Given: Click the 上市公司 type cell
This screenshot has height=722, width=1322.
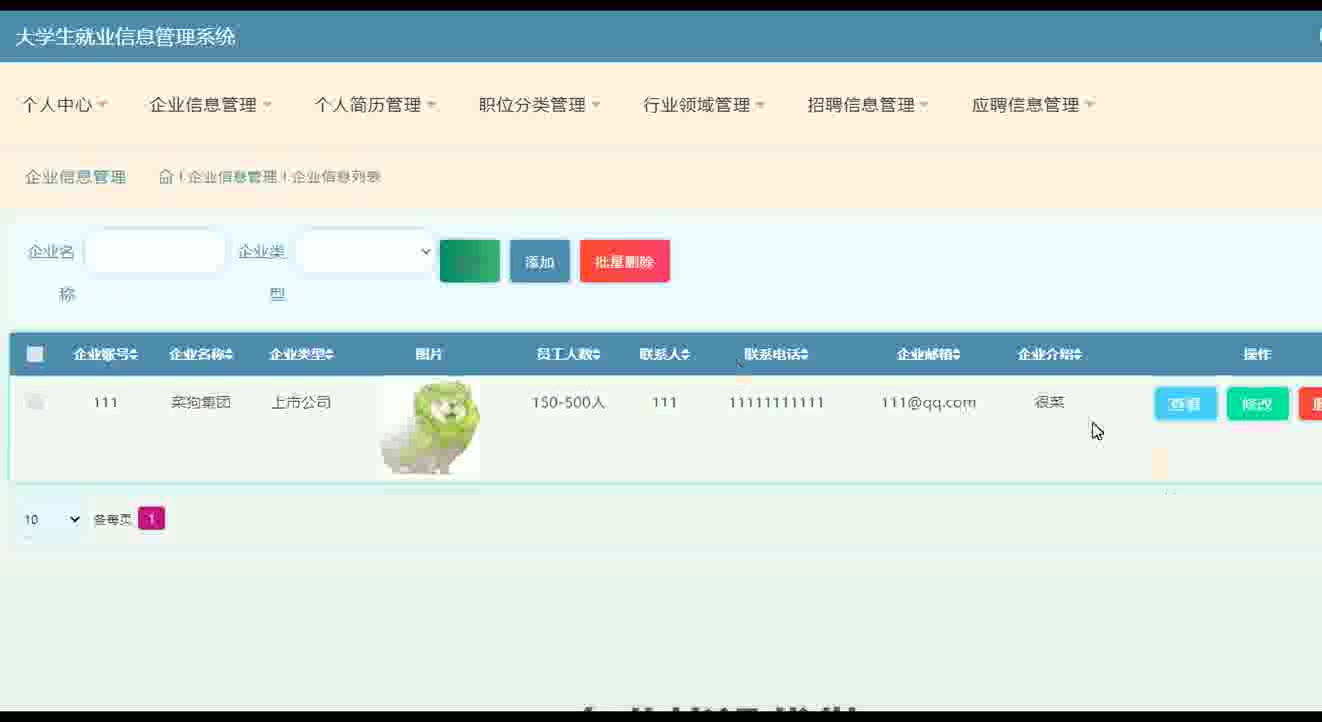Looking at the screenshot, I should 301,402.
